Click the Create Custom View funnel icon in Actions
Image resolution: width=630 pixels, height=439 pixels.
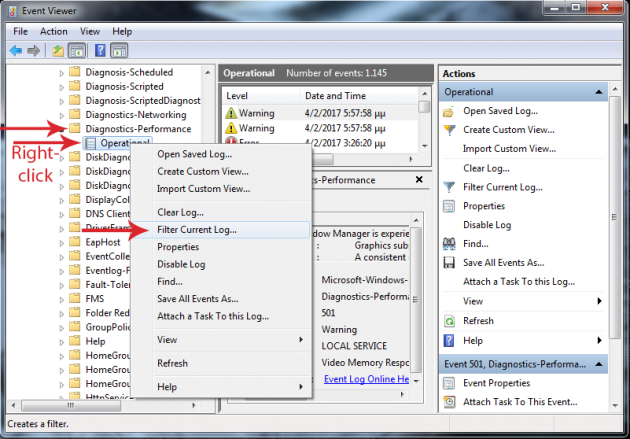point(449,130)
